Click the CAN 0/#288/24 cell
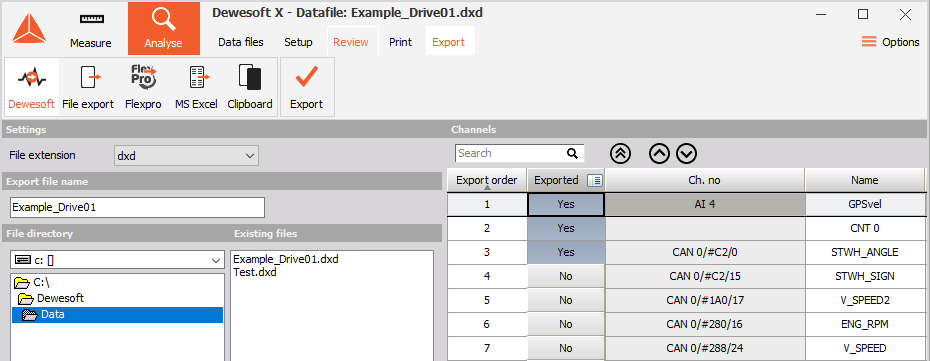The image size is (930, 361). (x=705, y=348)
